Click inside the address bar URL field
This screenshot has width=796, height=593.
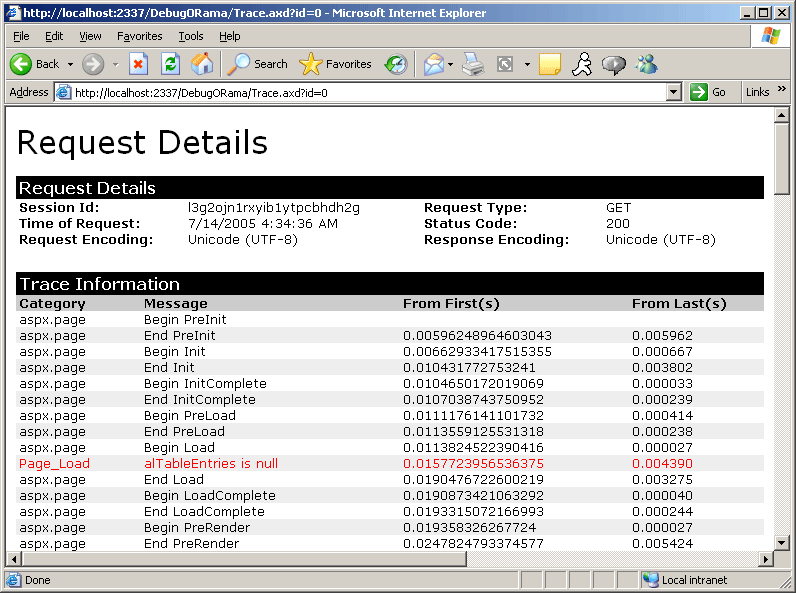(x=360, y=92)
